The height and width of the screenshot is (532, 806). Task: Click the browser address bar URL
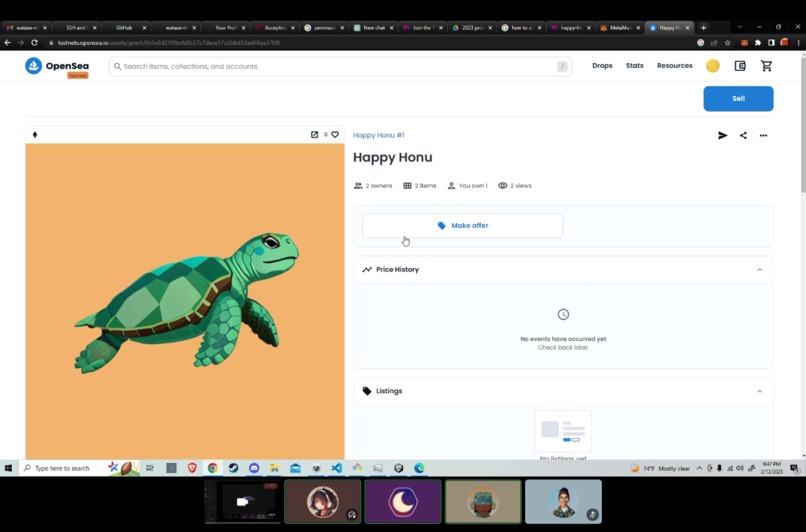pyautogui.click(x=169, y=43)
